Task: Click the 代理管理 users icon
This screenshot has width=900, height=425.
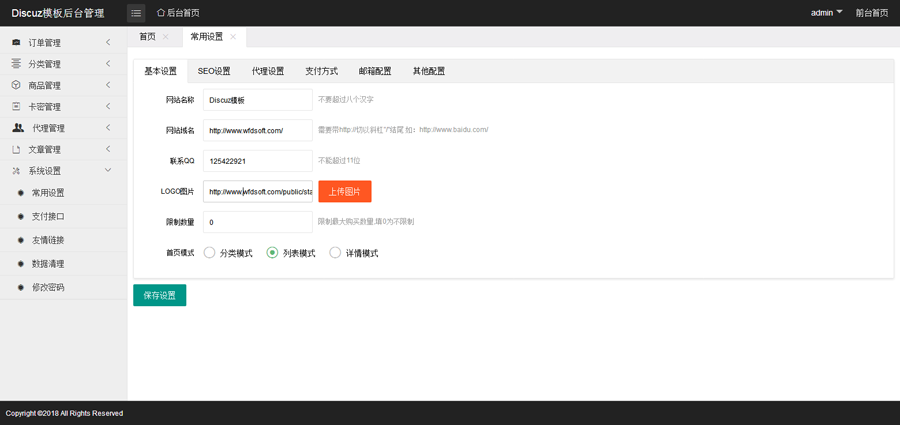Action: (18, 128)
